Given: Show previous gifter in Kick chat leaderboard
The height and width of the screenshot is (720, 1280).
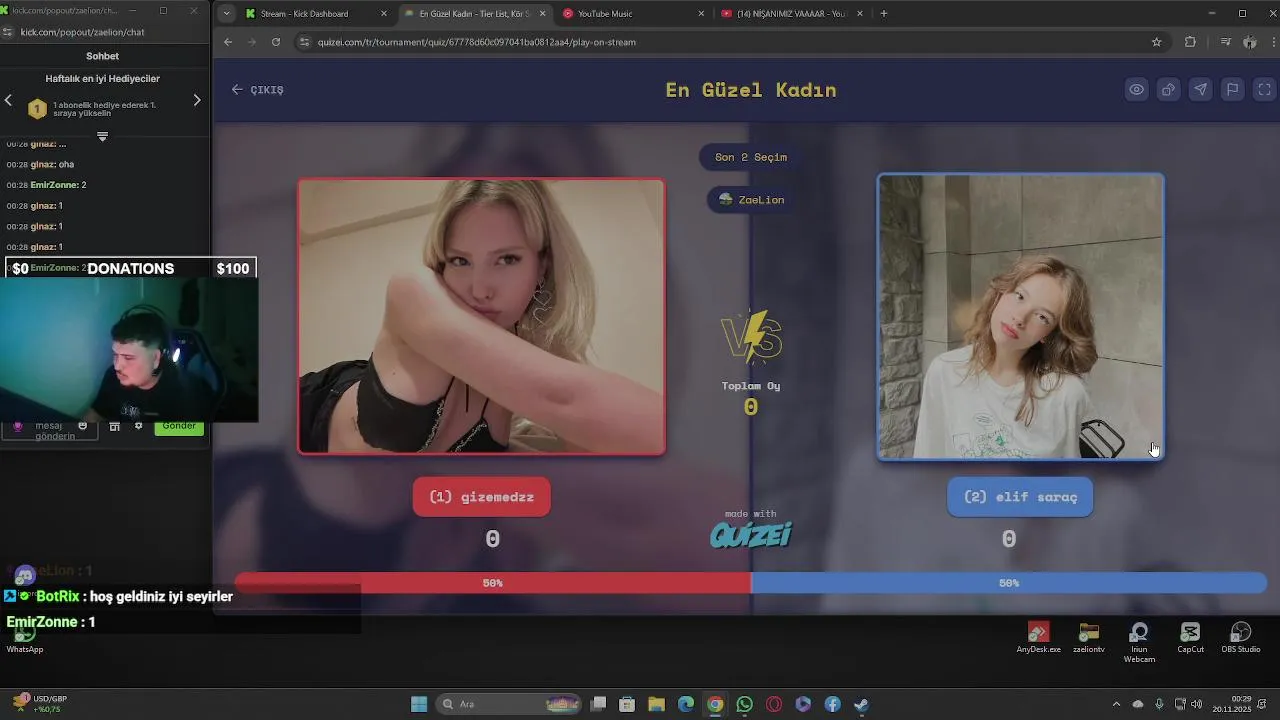Looking at the screenshot, I should tap(8, 100).
